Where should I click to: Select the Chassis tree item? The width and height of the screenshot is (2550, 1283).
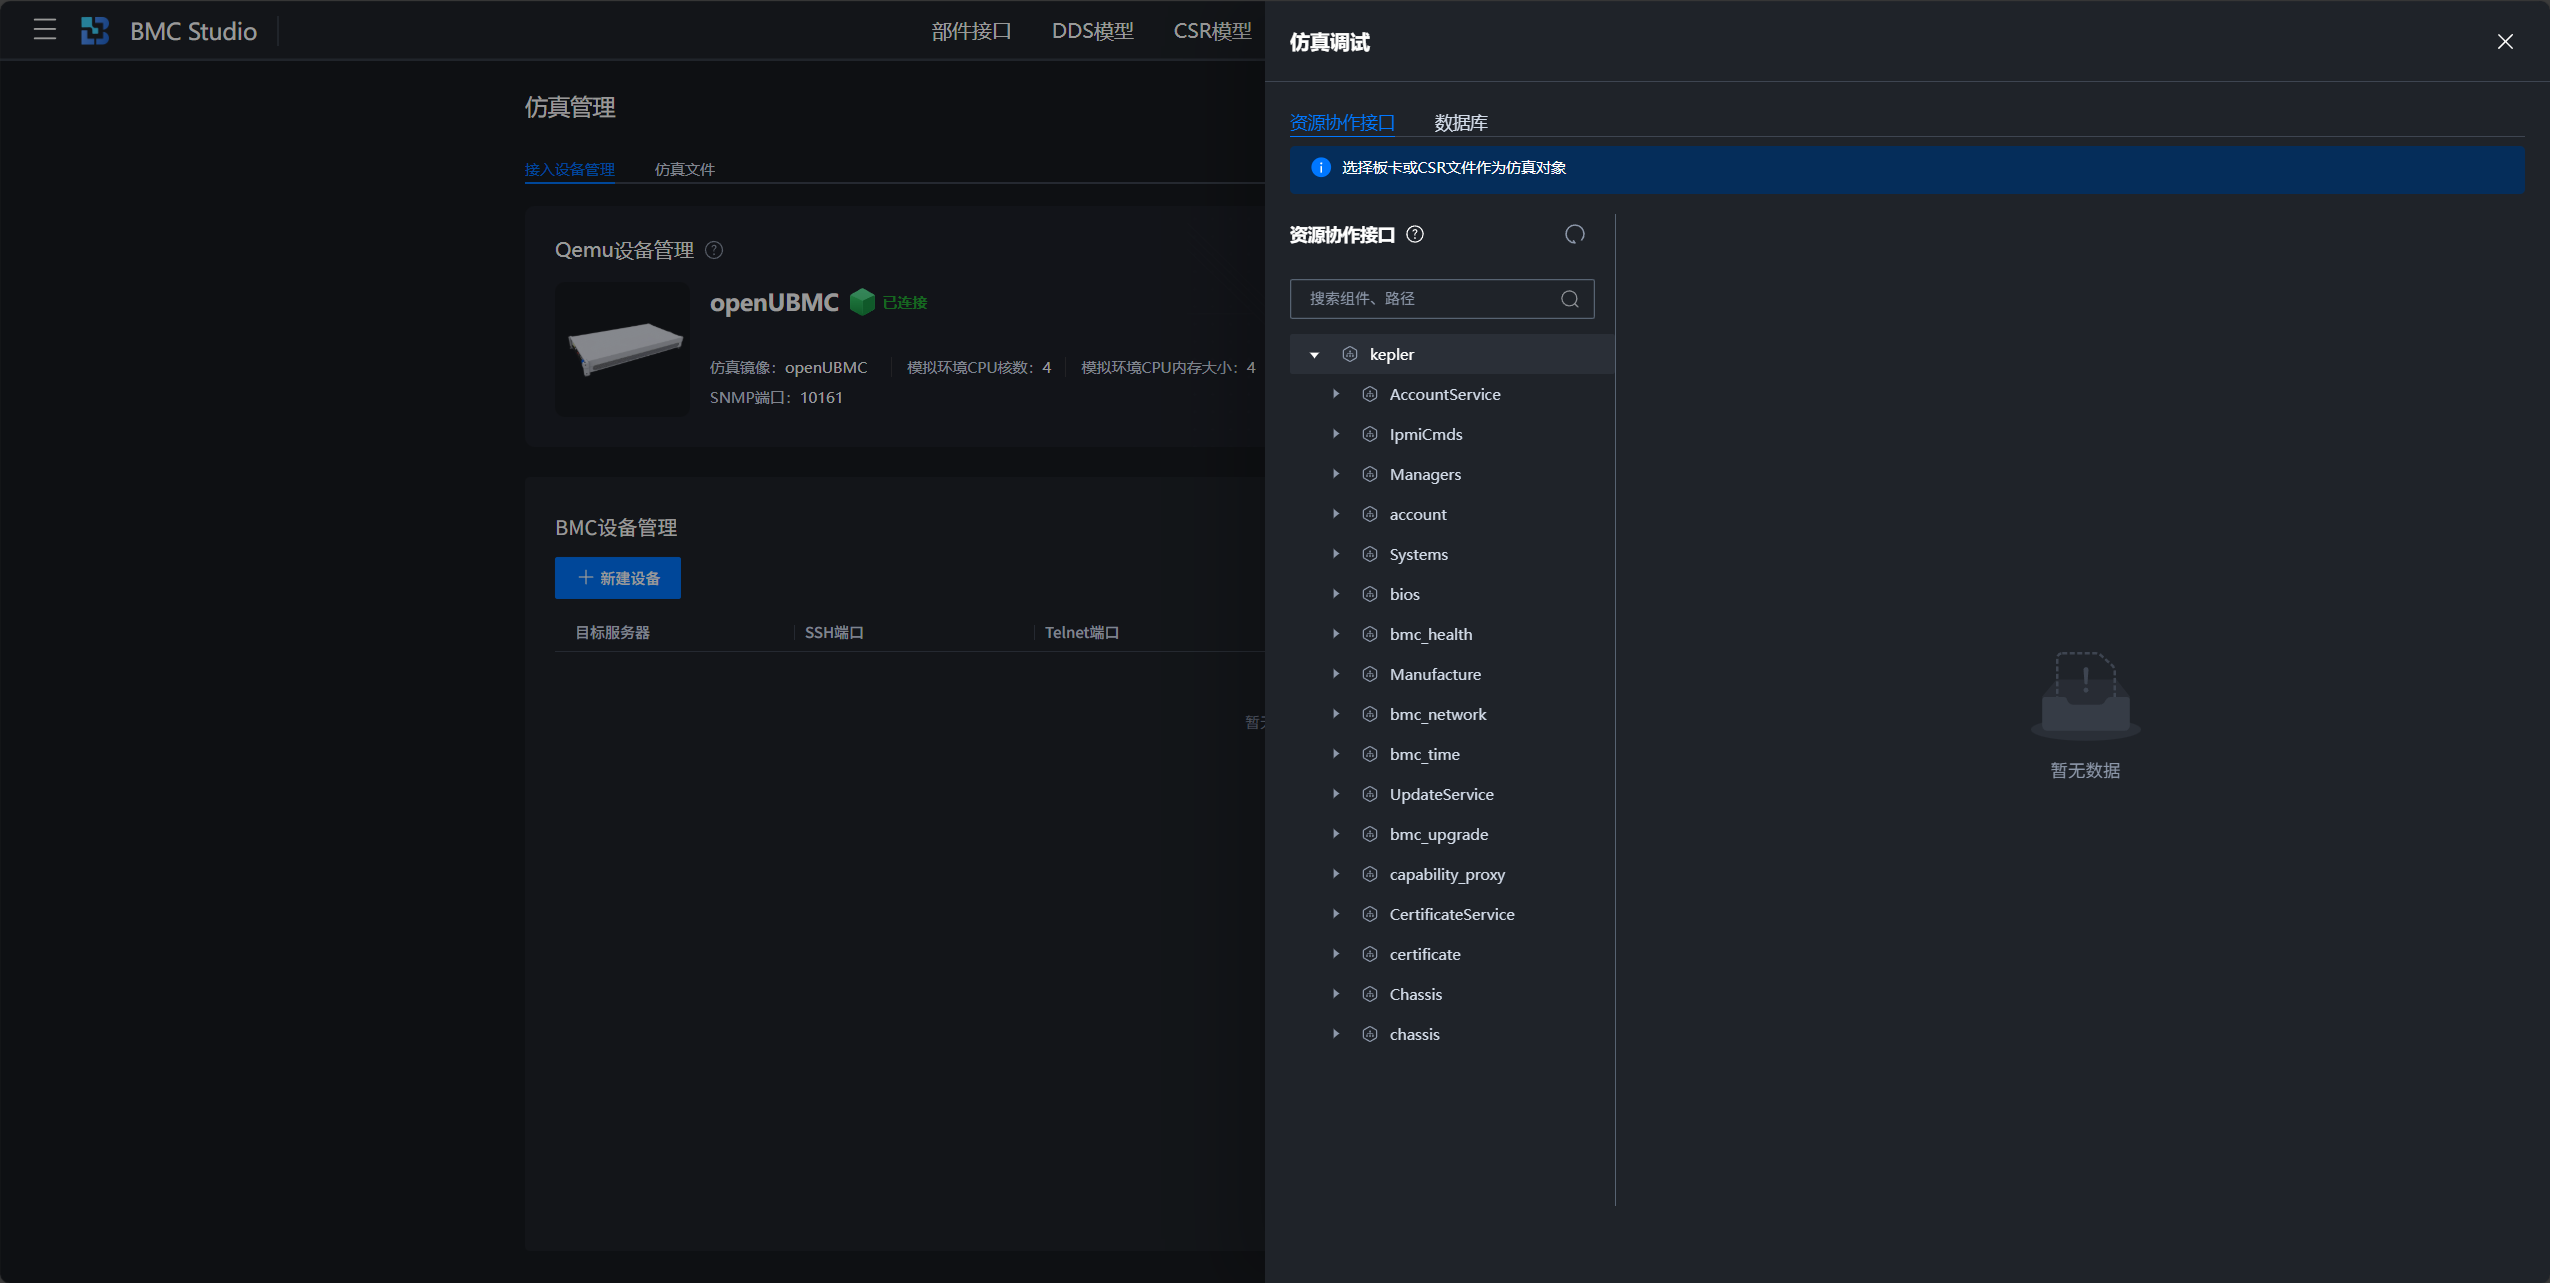[x=1415, y=994]
